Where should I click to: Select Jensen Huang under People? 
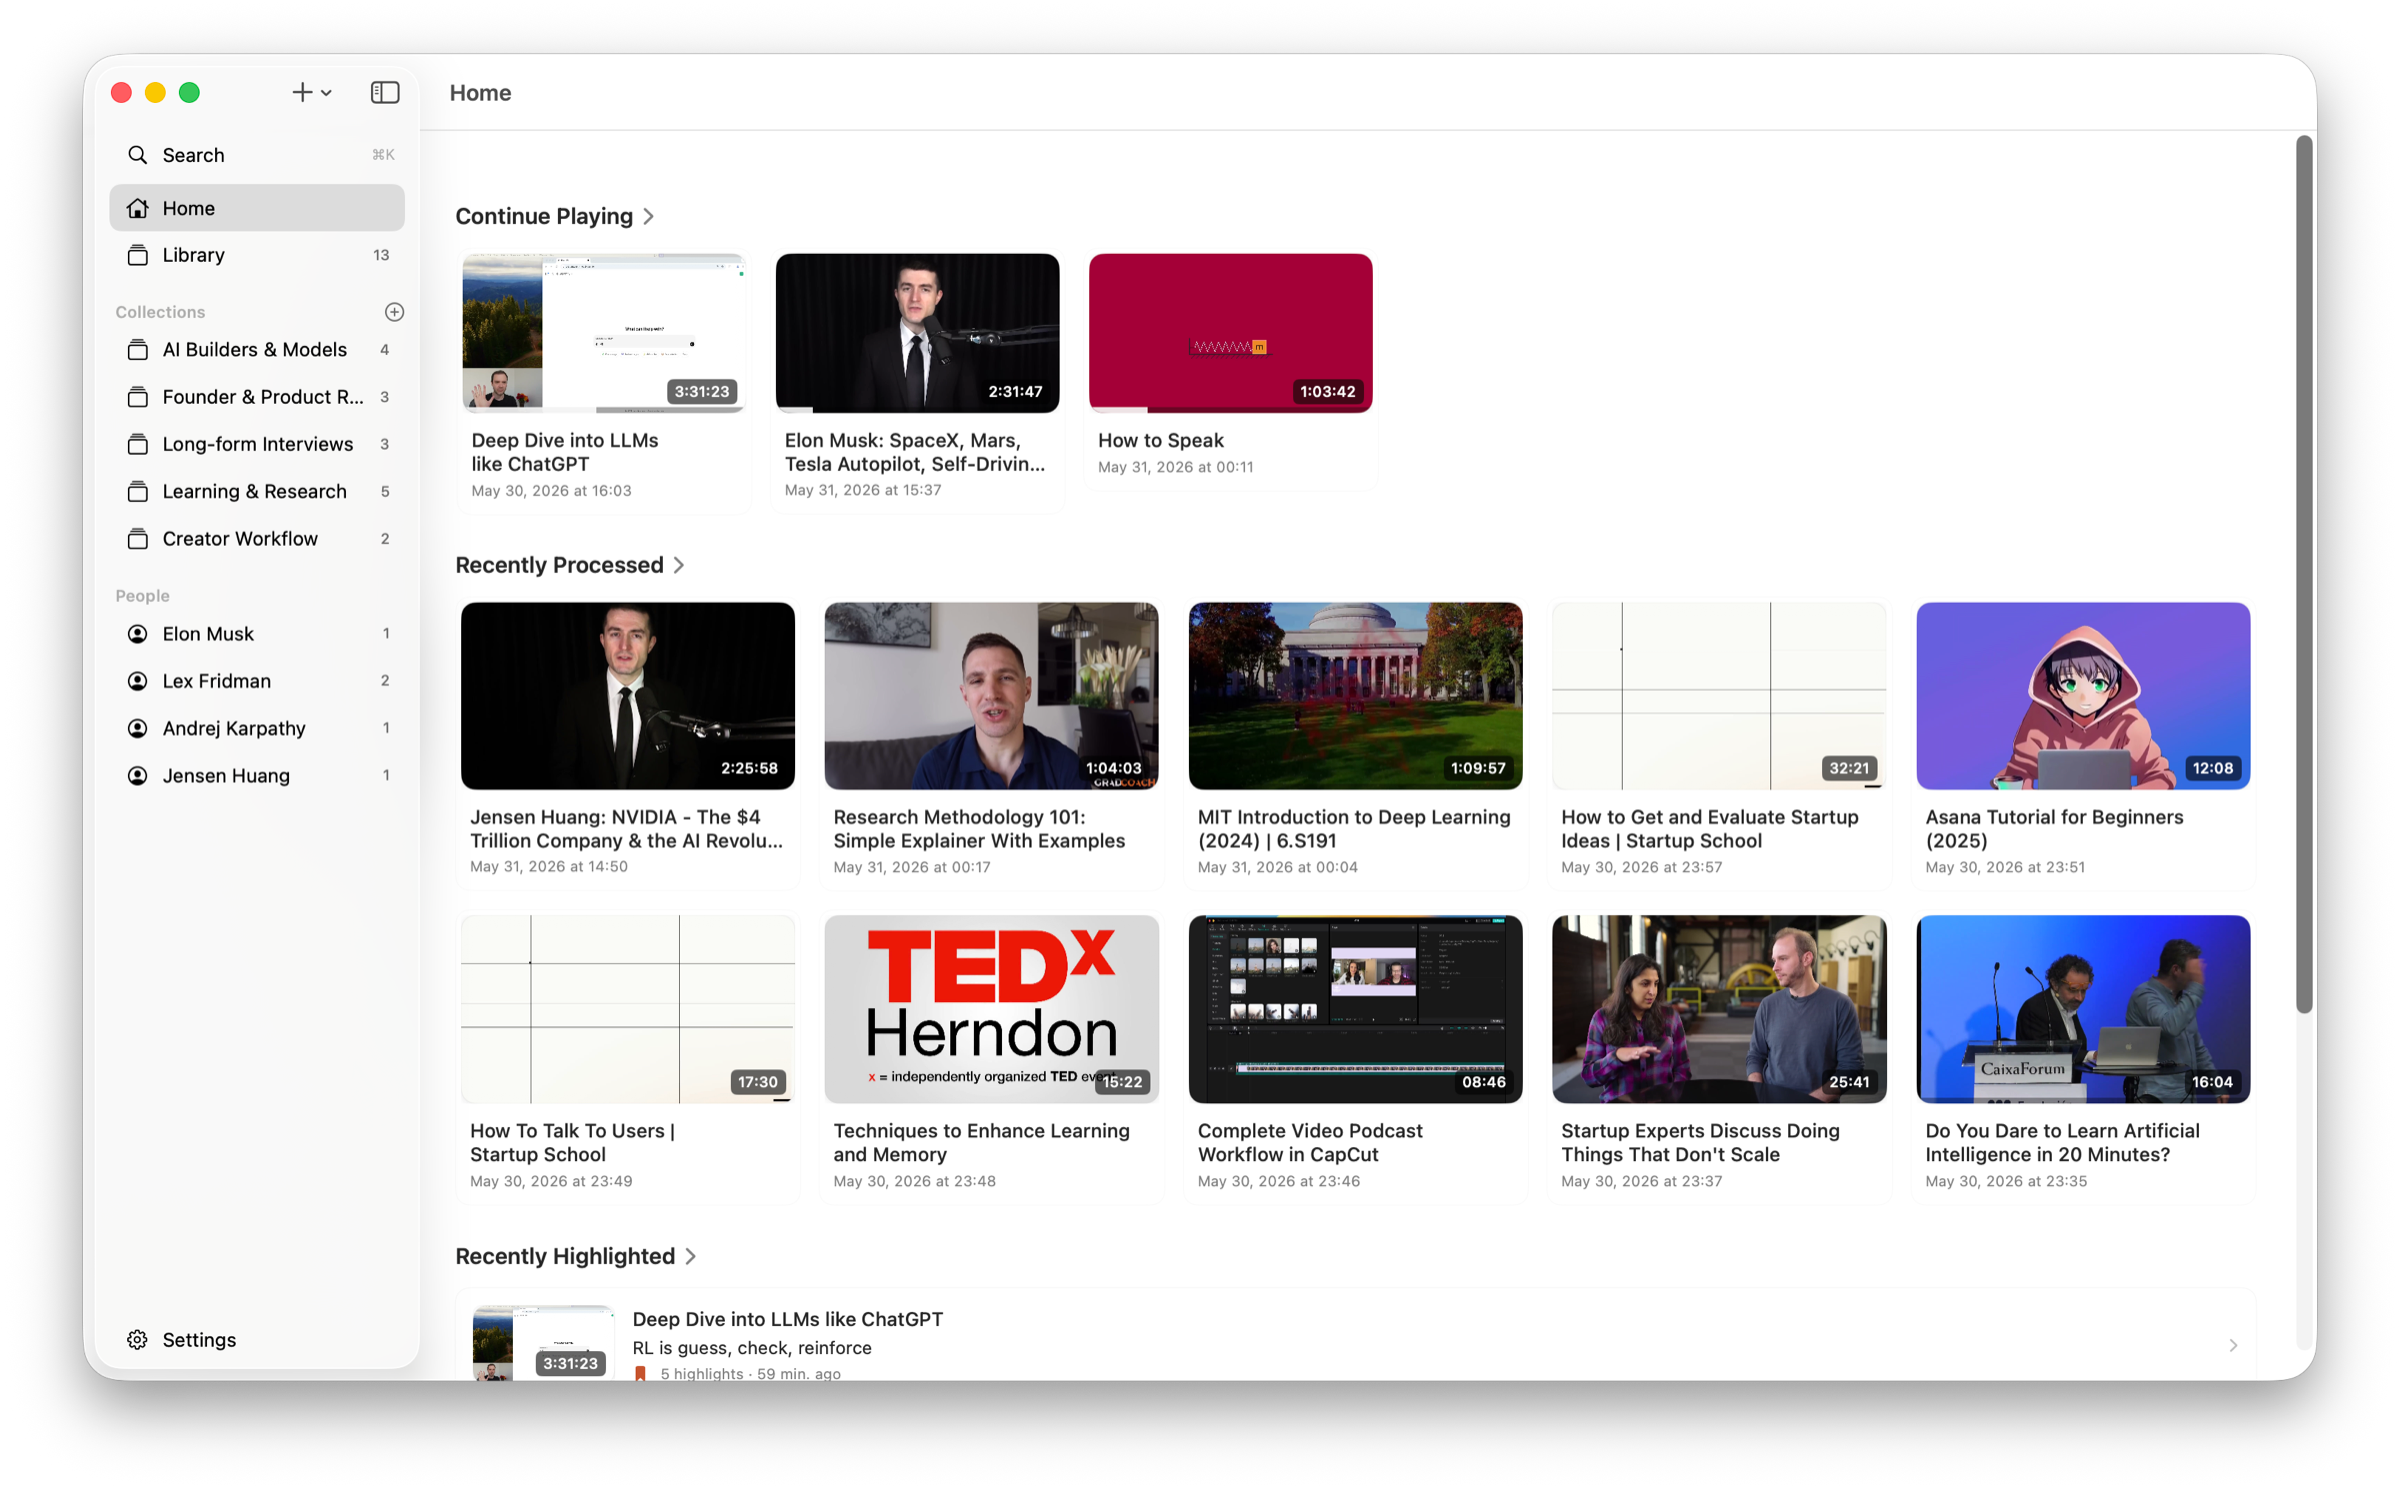(257, 776)
